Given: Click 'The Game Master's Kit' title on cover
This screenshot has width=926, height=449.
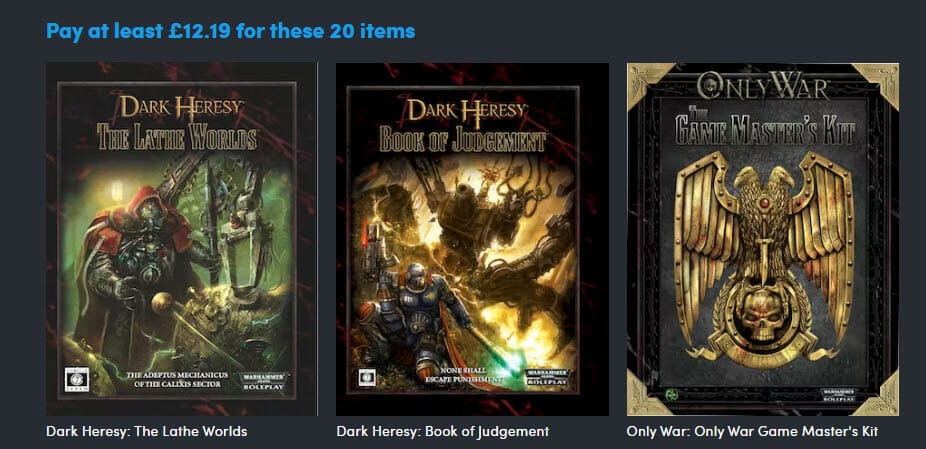Looking at the screenshot, I should (765, 128).
